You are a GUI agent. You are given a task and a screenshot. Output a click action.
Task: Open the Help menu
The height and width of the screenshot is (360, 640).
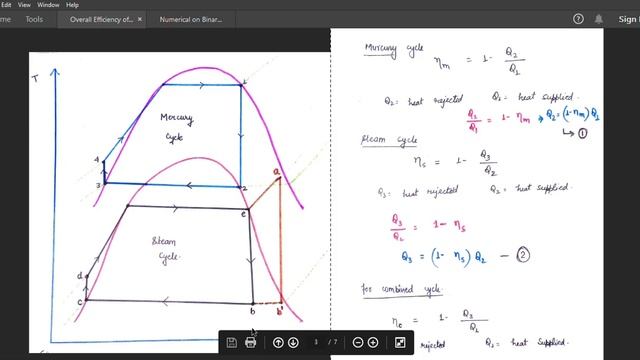[72, 5]
